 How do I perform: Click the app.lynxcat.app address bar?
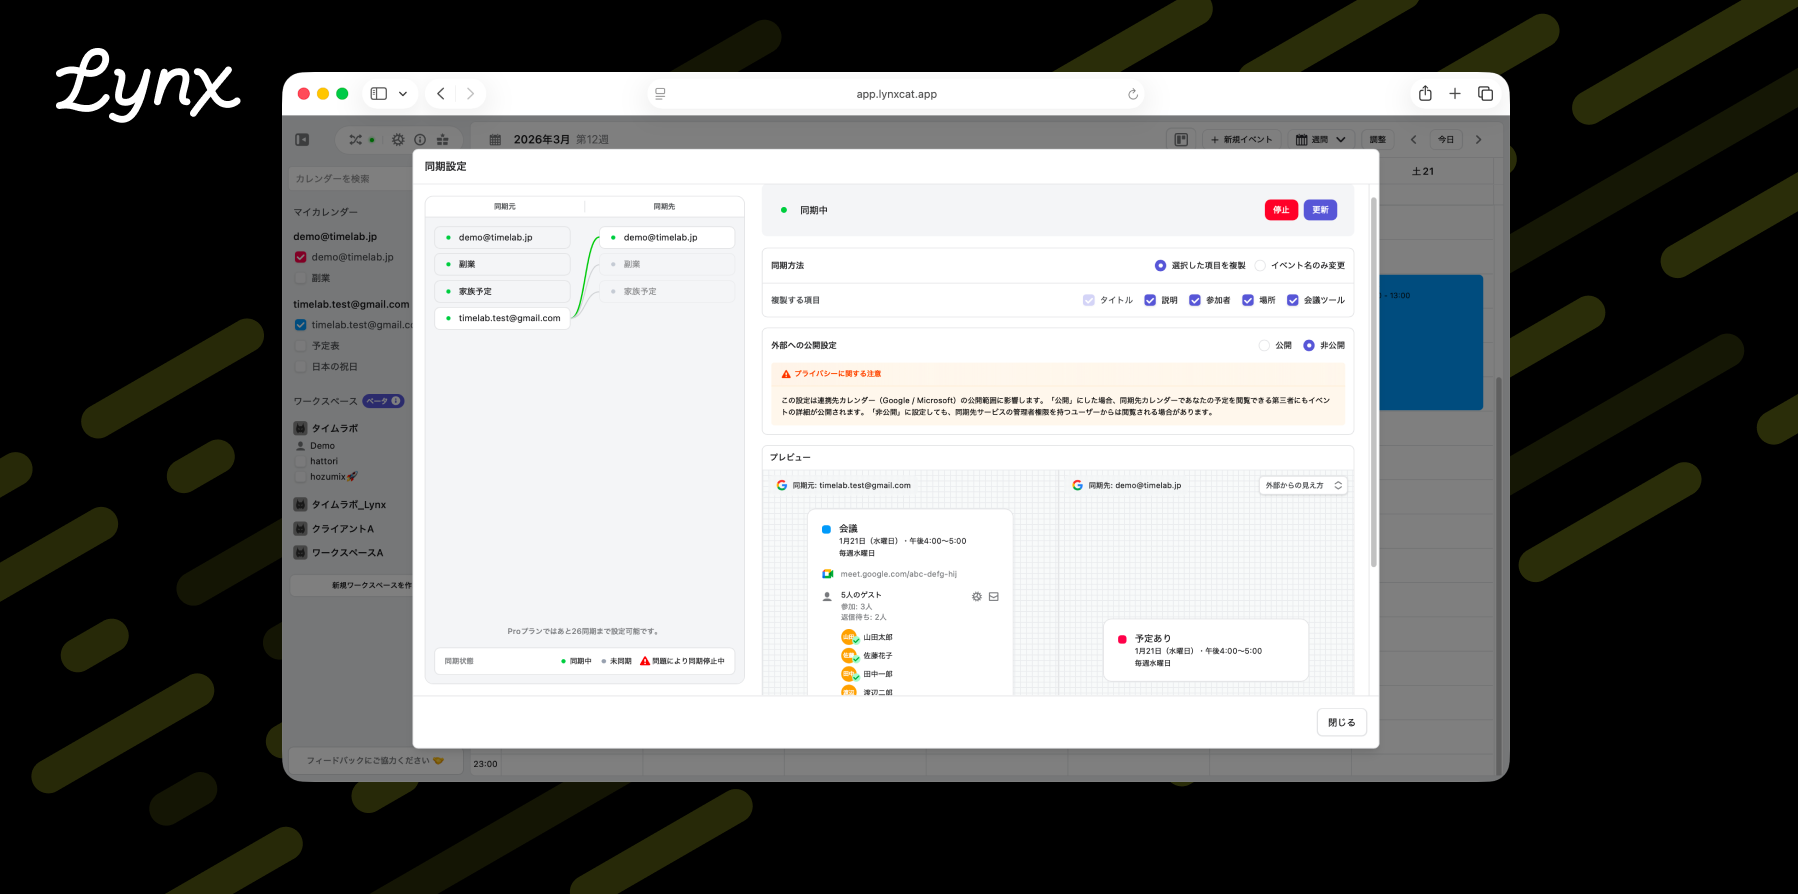[896, 94]
